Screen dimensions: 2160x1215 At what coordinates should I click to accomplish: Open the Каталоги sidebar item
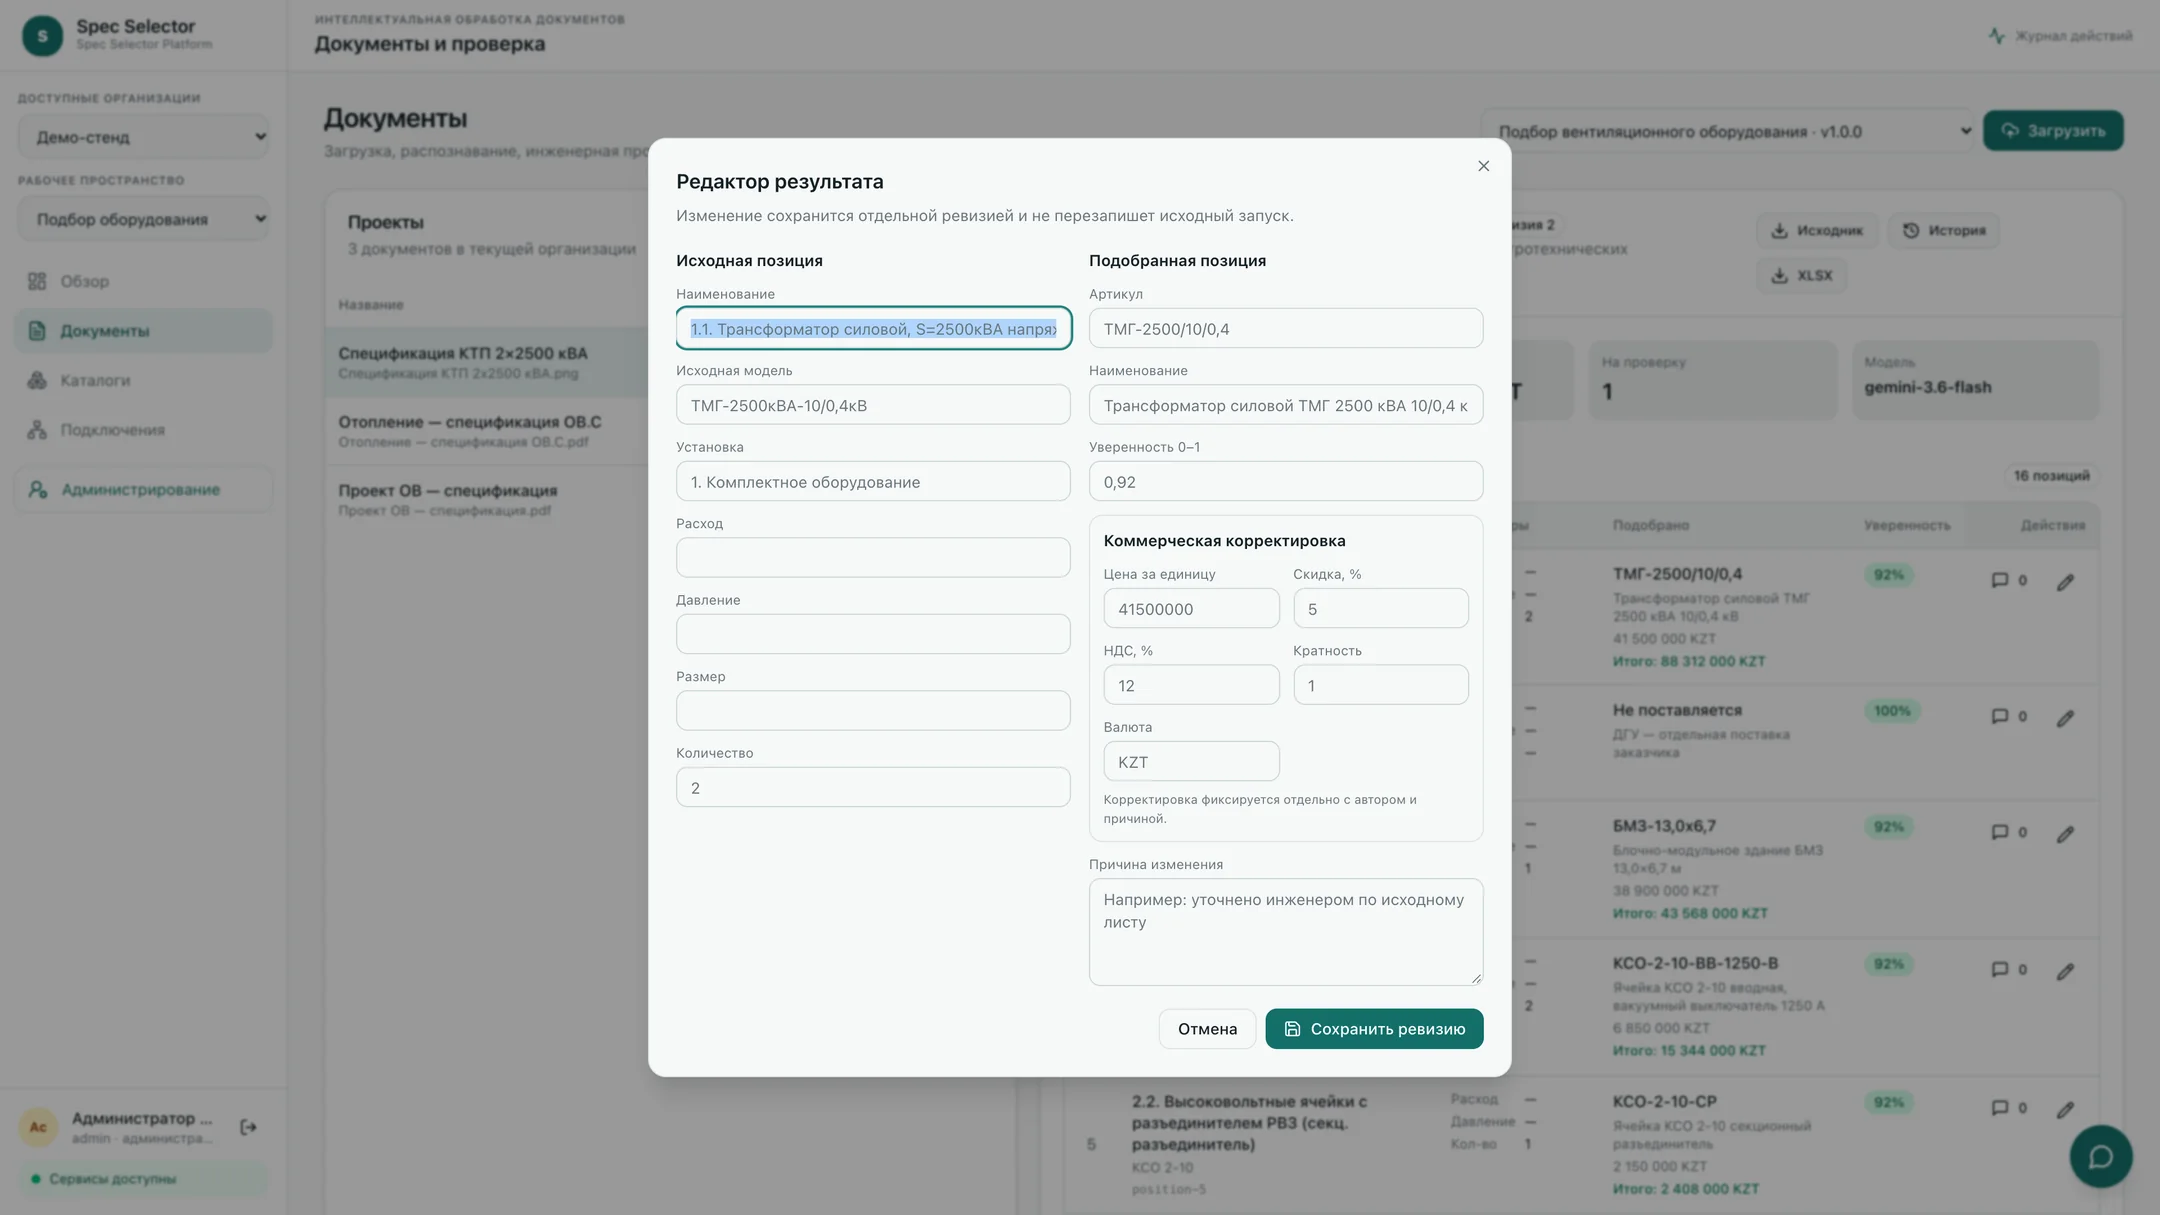[143, 380]
